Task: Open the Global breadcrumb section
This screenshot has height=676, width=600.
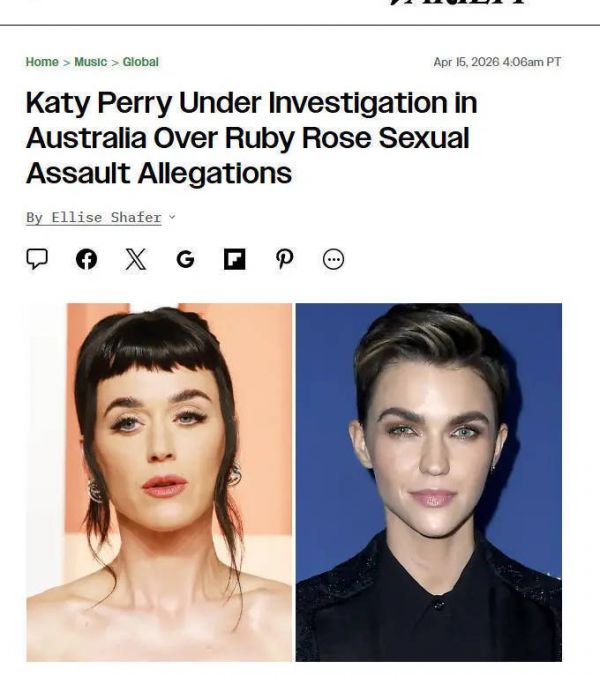Action: pyautogui.click(x=141, y=62)
